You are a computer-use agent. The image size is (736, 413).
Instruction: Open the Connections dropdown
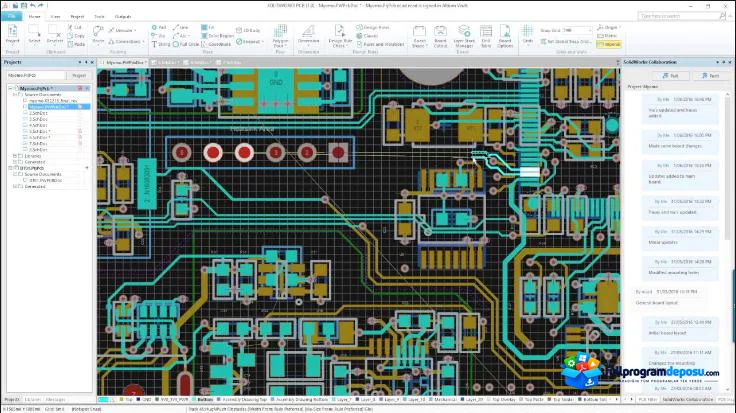[x=126, y=42]
